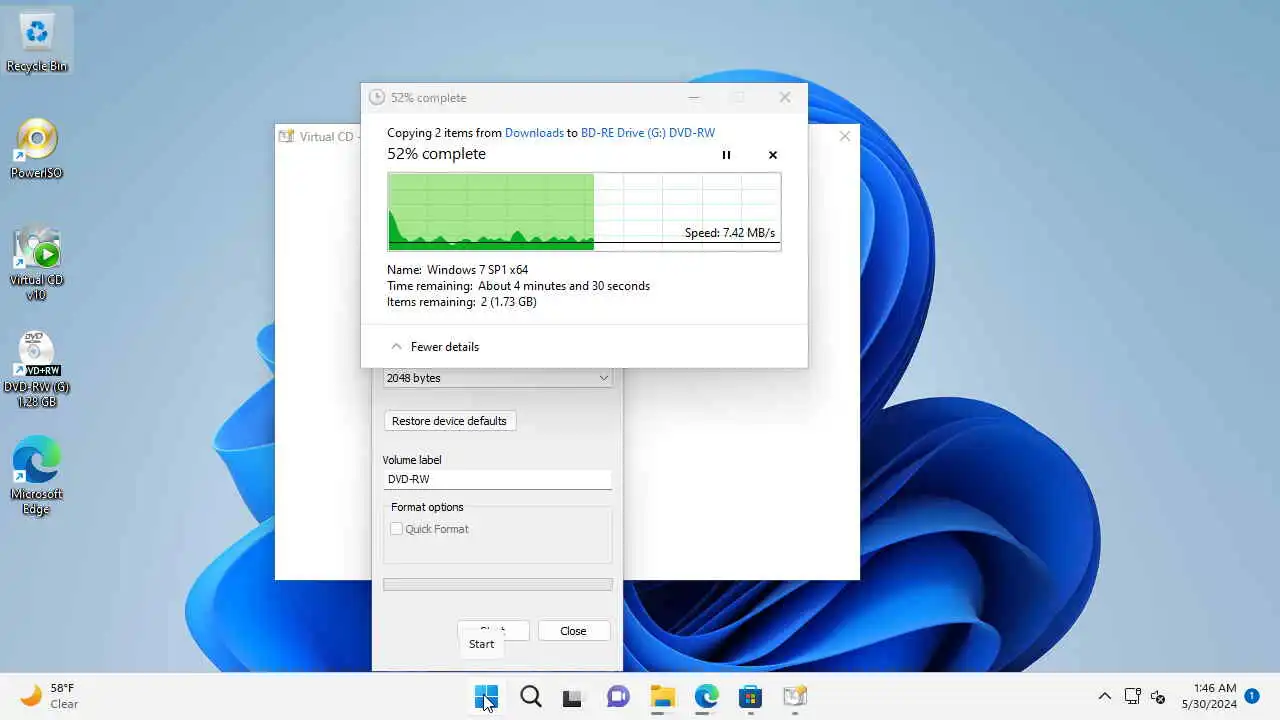Open the BD-RE Drive (G:) DVD-RW link
This screenshot has height=720, width=1280.
[648, 133]
